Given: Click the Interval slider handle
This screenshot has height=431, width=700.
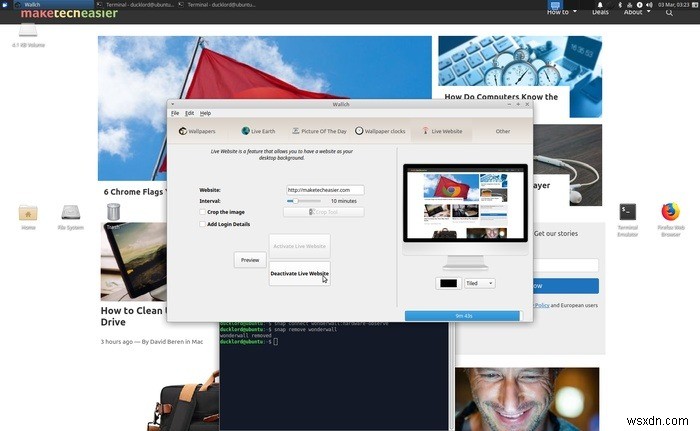Looking at the screenshot, I should pyautogui.click(x=295, y=201).
